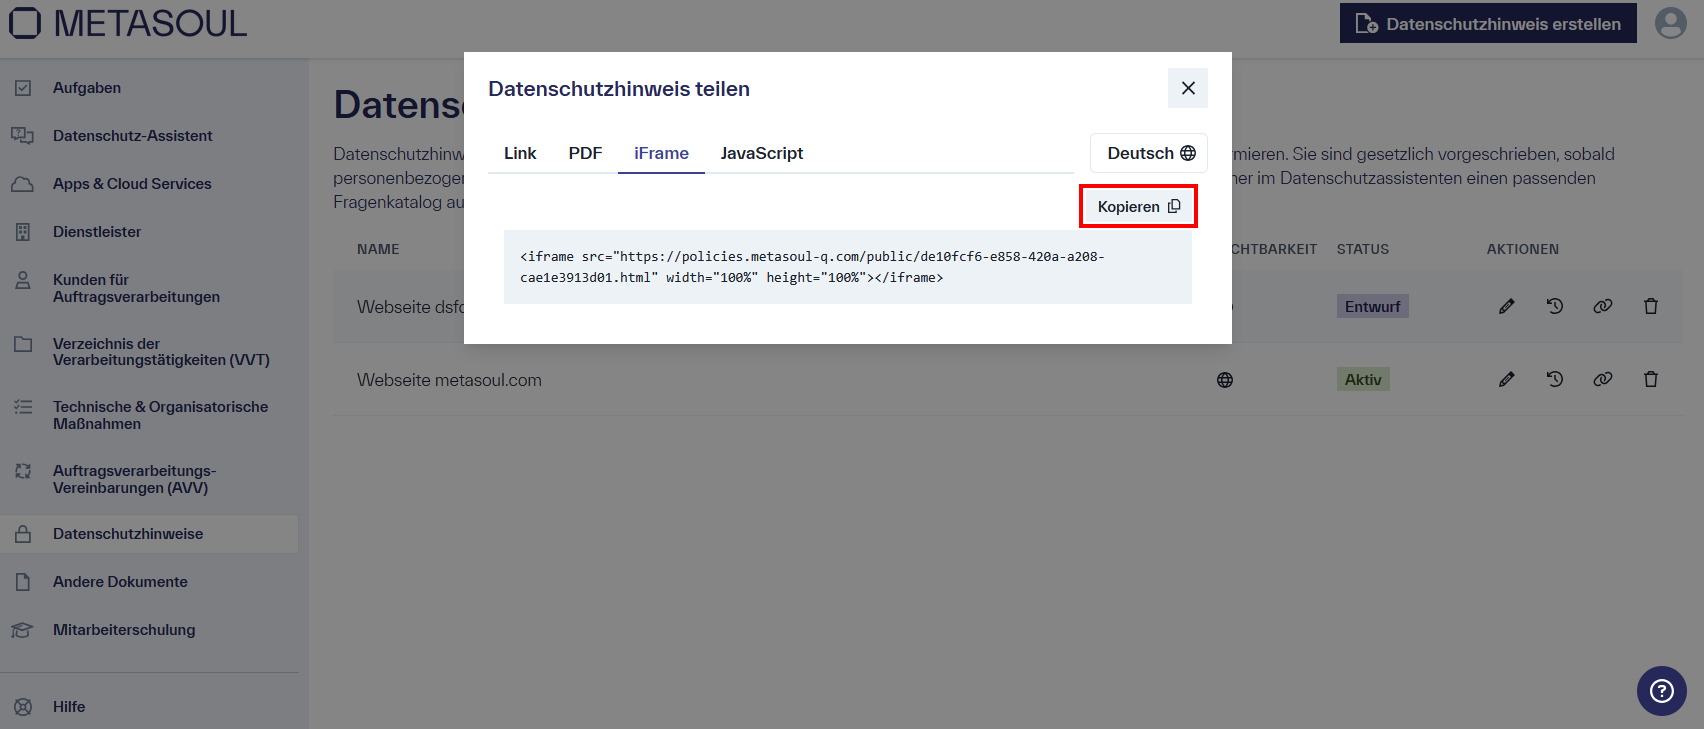Open history for Webseite metasoul.com
The width and height of the screenshot is (1704, 729).
(x=1555, y=379)
